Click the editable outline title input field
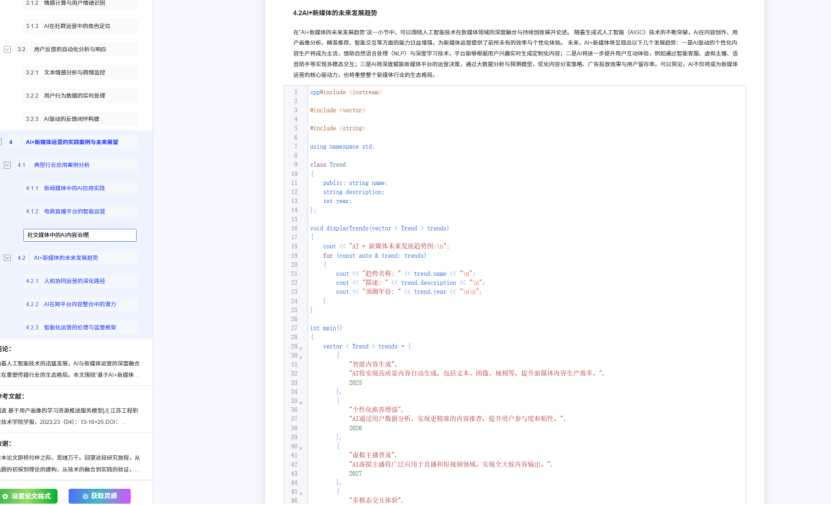This screenshot has width=831, height=505. pos(80,235)
